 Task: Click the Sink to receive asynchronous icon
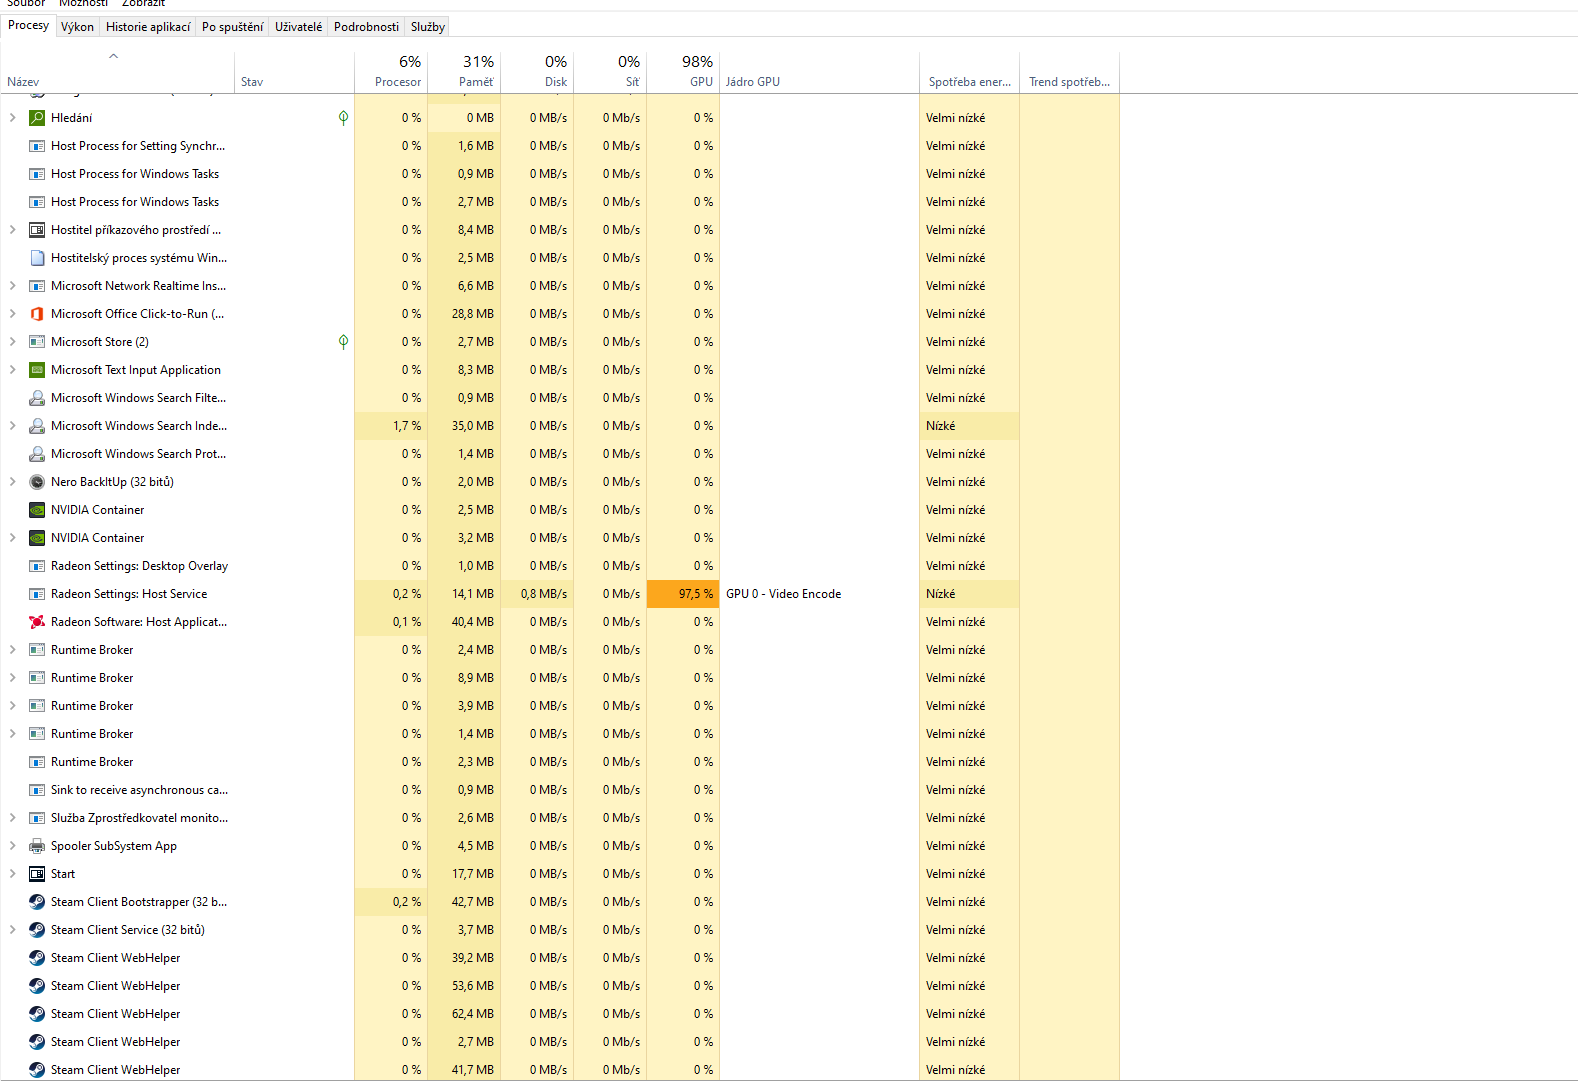click(x=37, y=790)
